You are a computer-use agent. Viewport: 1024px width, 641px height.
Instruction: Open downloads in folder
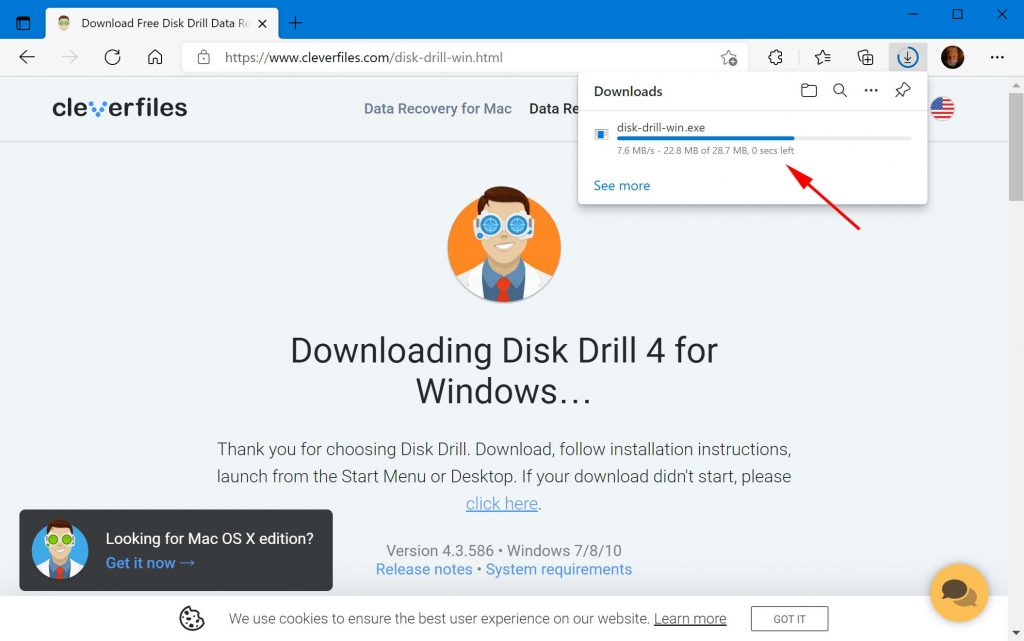(x=809, y=90)
